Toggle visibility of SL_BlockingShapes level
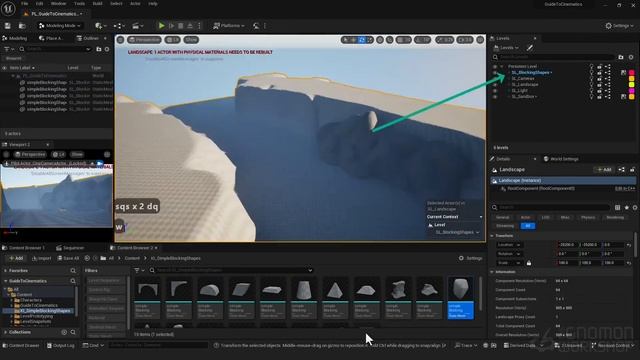Screen dimensions: 640x360 tap(495, 73)
